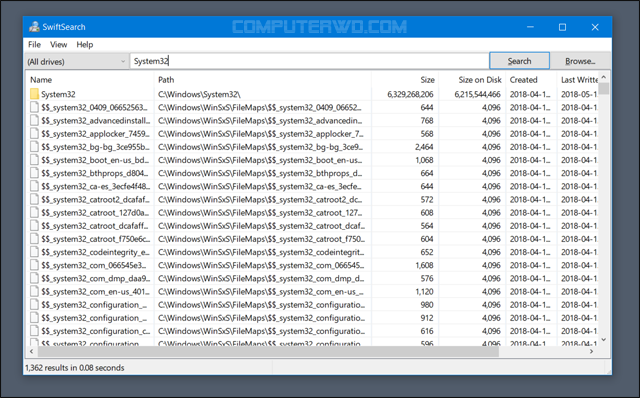640x398 pixels.
Task: Maximize the SwiftSearch window
Action: click(x=562, y=27)
